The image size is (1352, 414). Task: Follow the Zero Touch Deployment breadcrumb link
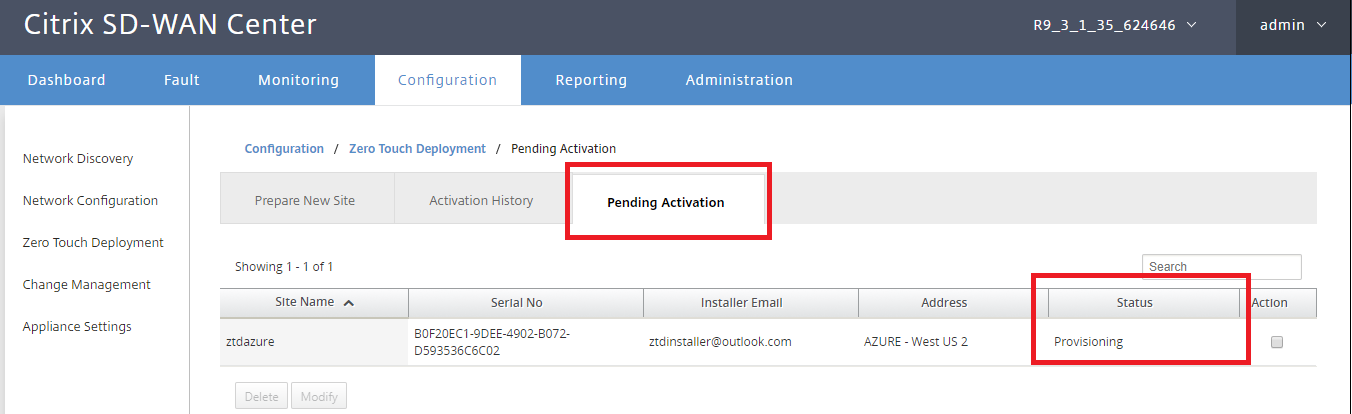417,149
